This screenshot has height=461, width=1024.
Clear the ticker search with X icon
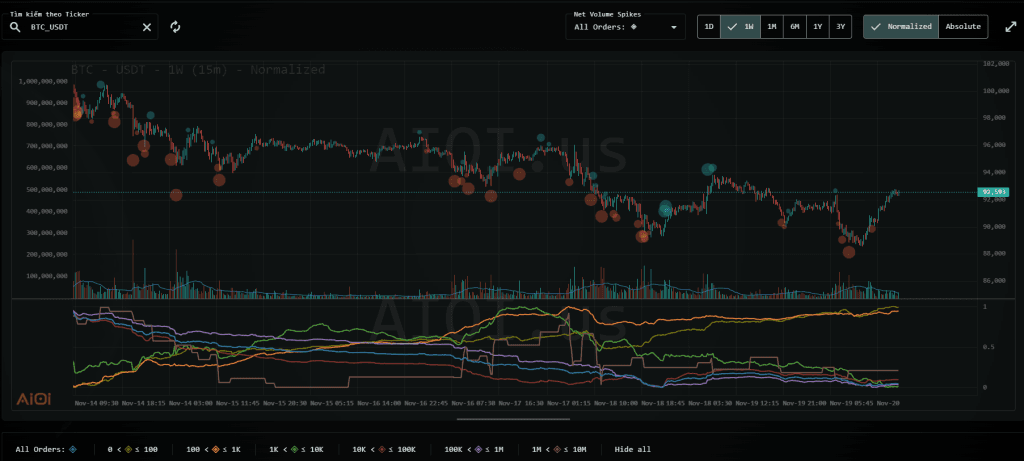tap(147, 27)
